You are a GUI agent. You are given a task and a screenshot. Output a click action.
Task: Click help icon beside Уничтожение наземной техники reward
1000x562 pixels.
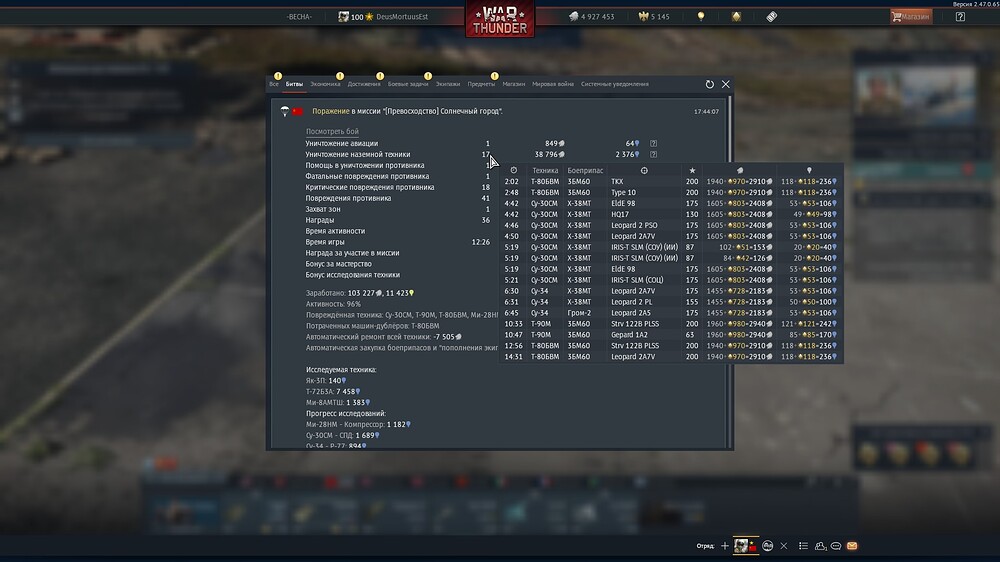(653, 155)
